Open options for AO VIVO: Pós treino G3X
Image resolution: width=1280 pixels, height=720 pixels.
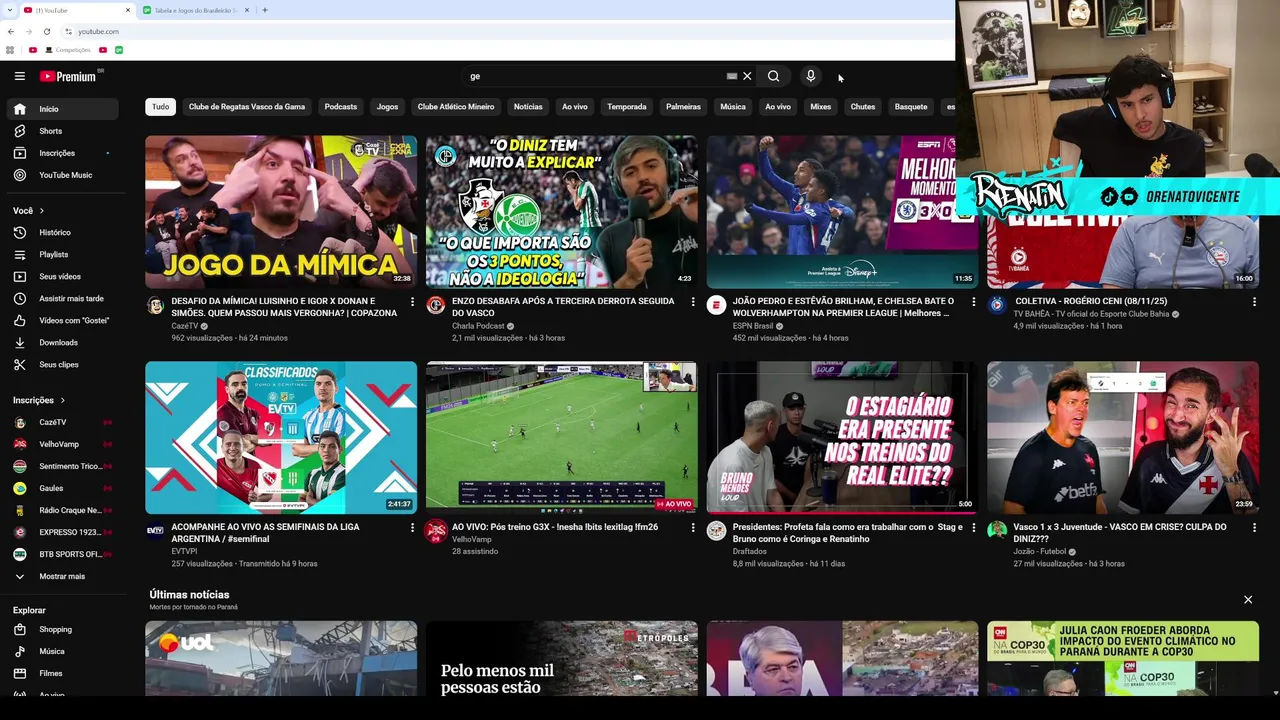click(x=692, y=527)
